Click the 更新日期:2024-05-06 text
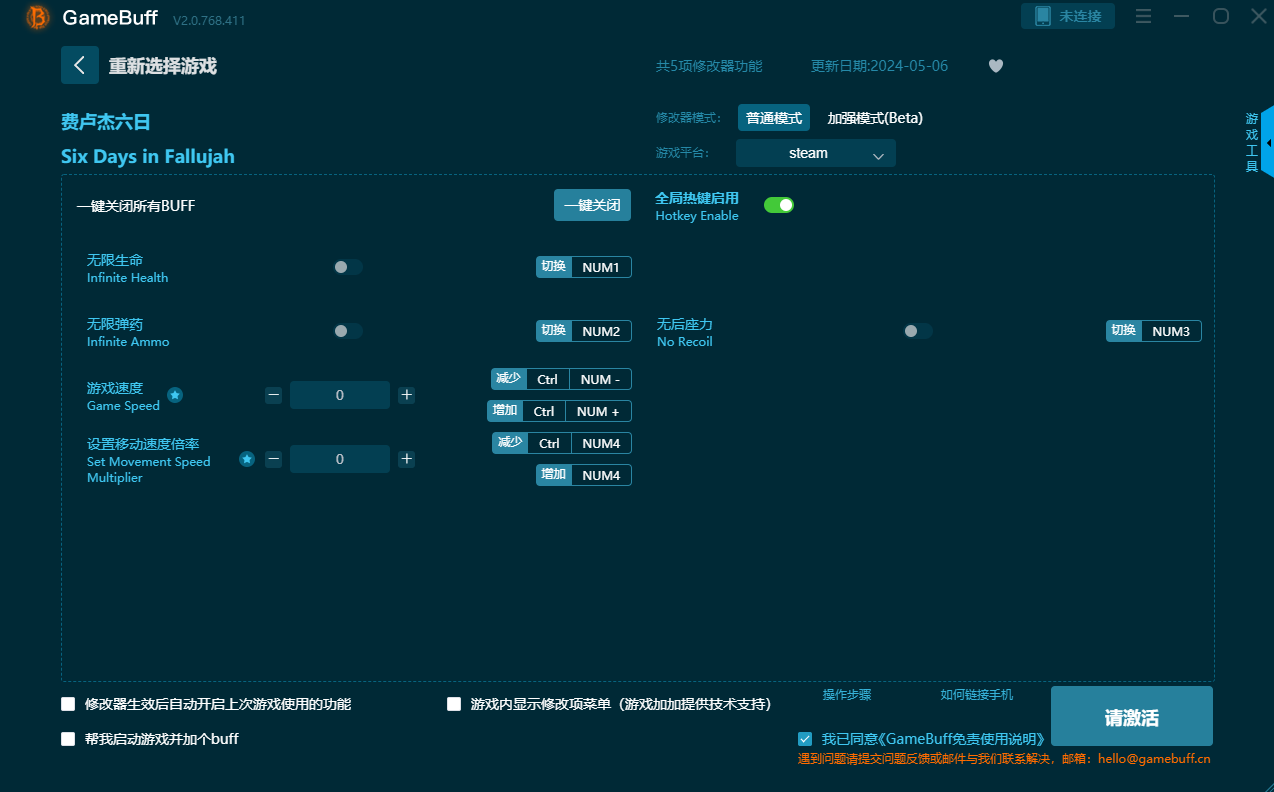 [880, 66]
